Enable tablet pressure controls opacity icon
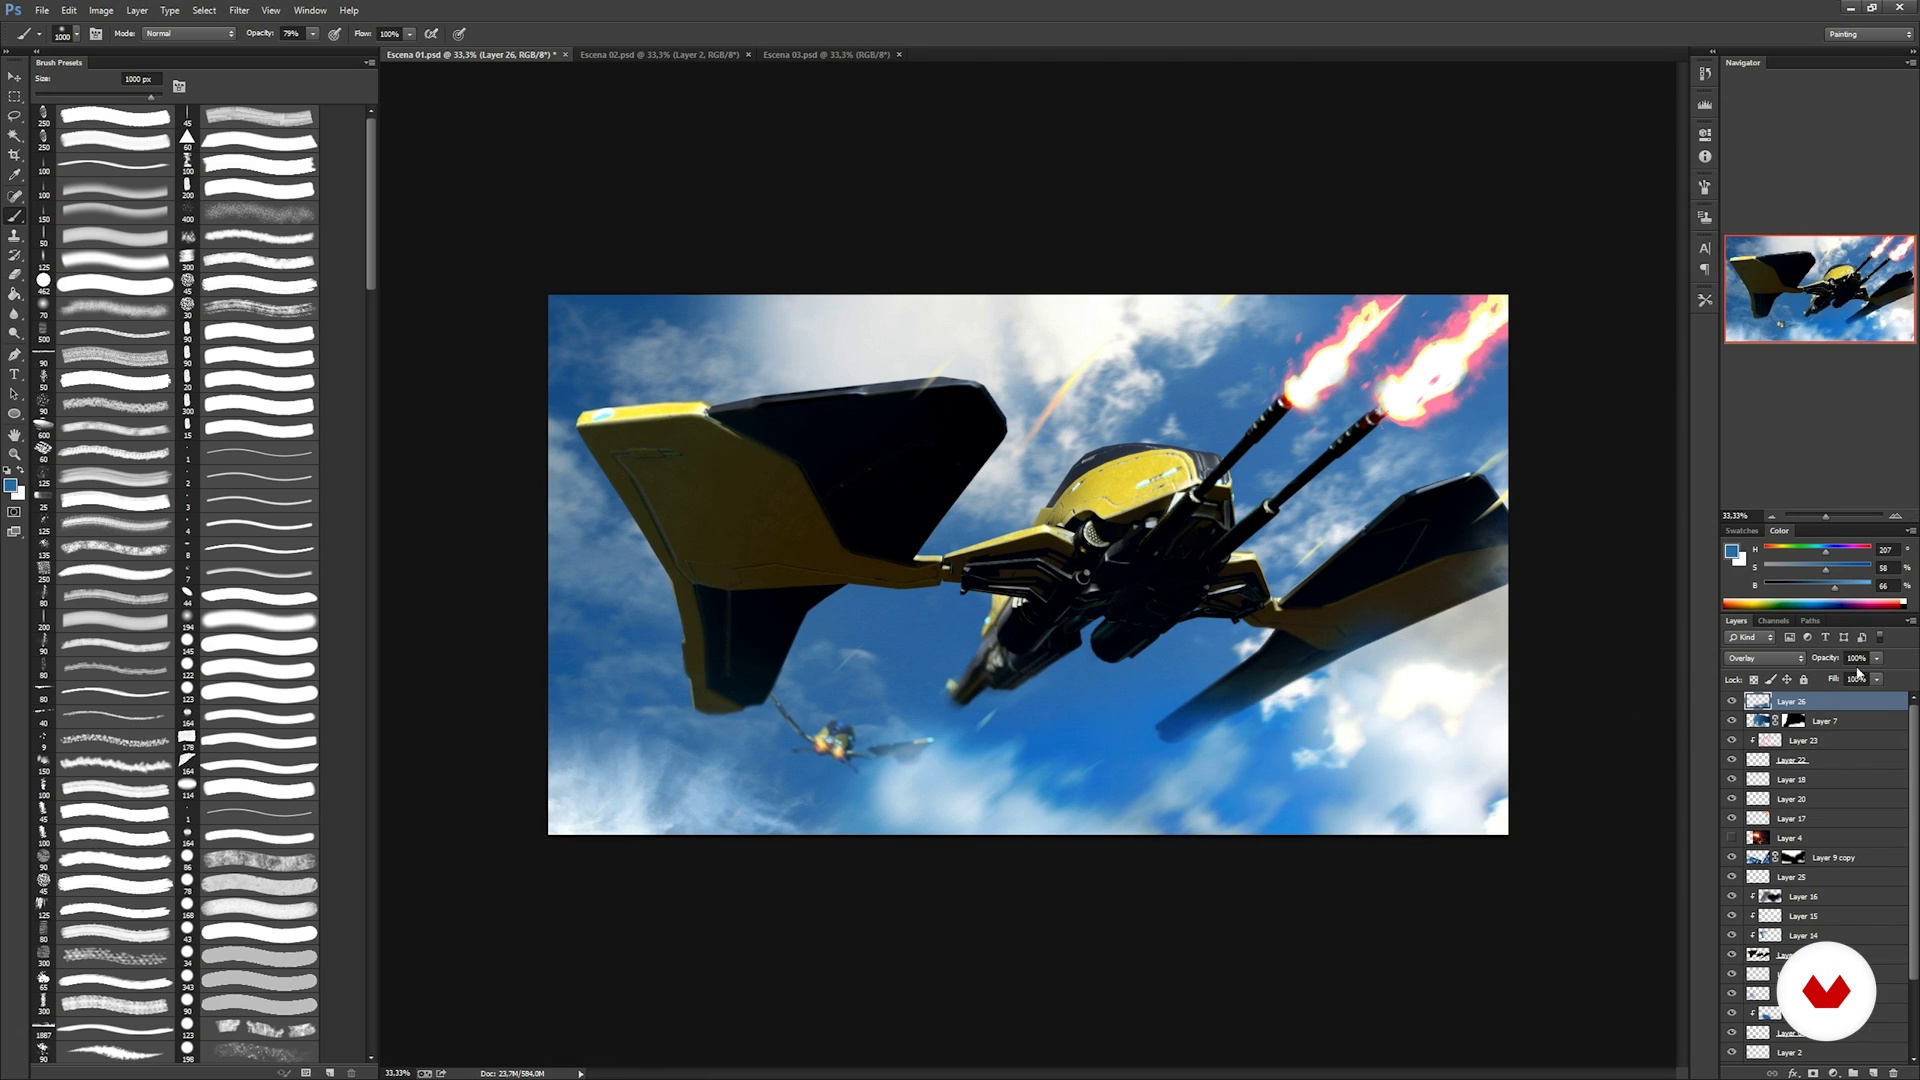1920x1080 pixels. tap(335, 34)
